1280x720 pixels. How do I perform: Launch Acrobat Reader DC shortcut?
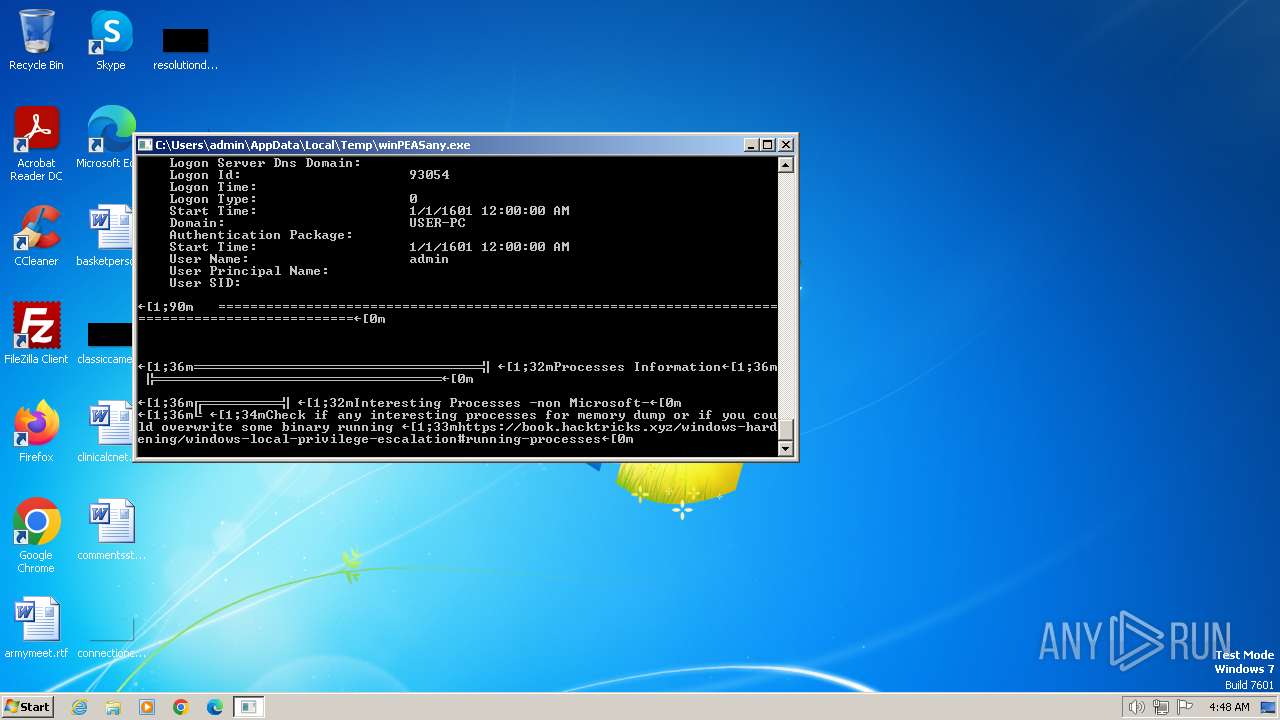click(x=36, y=144)
